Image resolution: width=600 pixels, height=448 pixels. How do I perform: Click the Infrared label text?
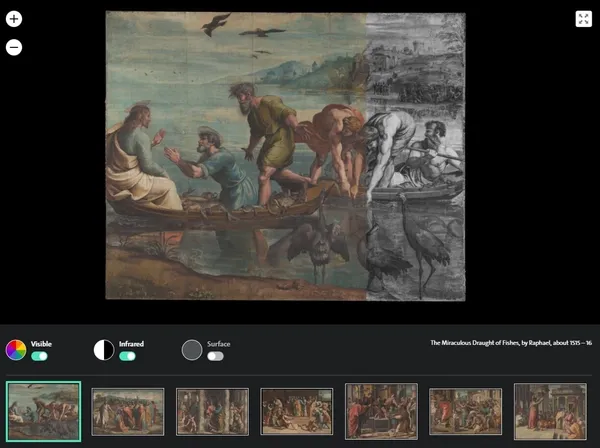(x=131, y=344)
